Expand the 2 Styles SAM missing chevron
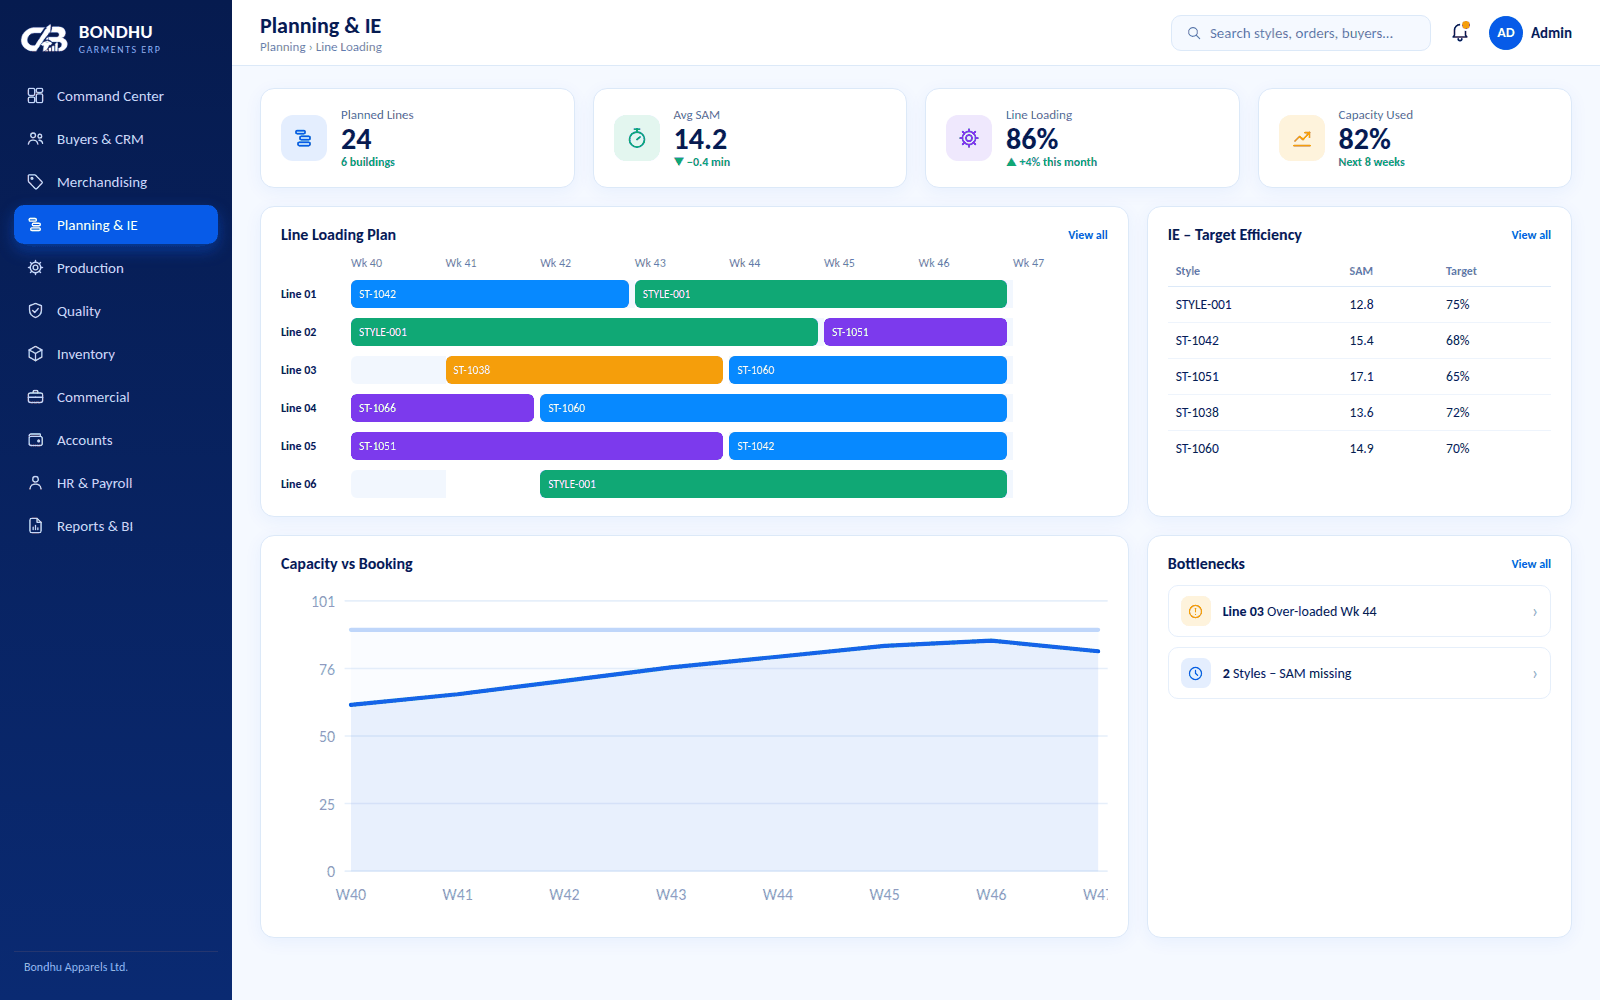The width and height of the screenshot is (1600, 1000). 1535,674
